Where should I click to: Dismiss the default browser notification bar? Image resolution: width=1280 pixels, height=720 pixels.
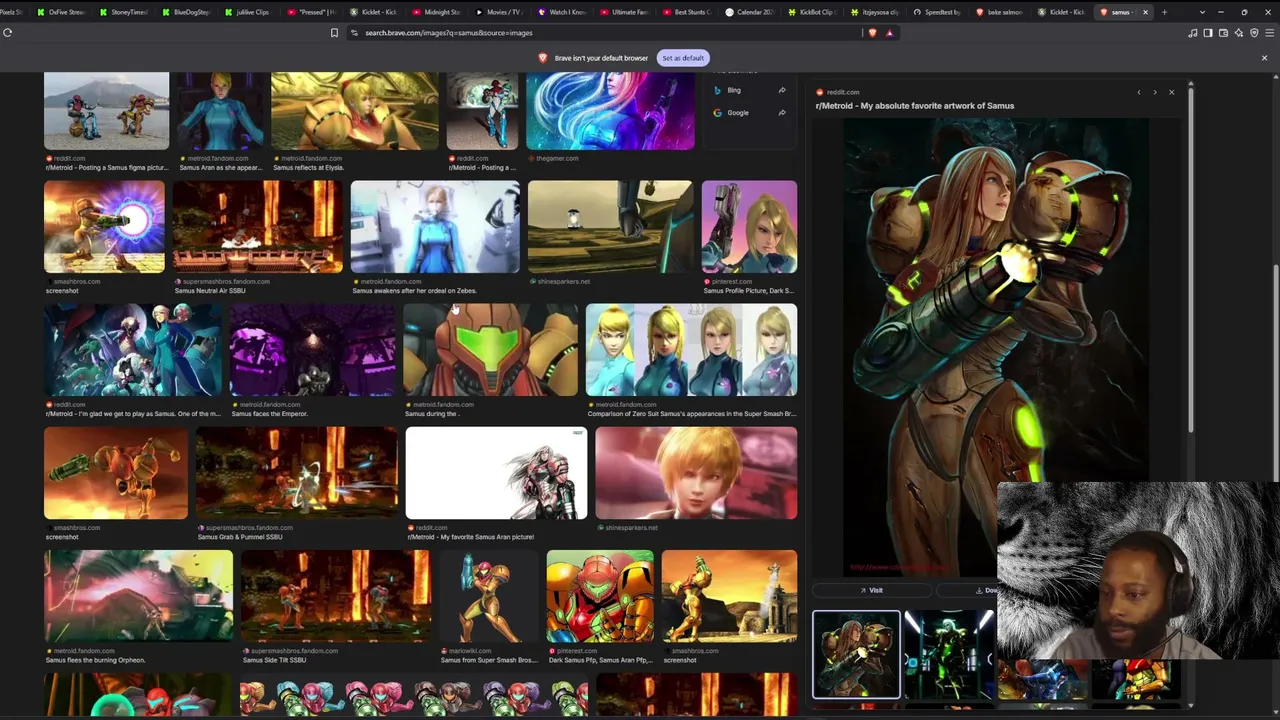(x=1264, y=58)
